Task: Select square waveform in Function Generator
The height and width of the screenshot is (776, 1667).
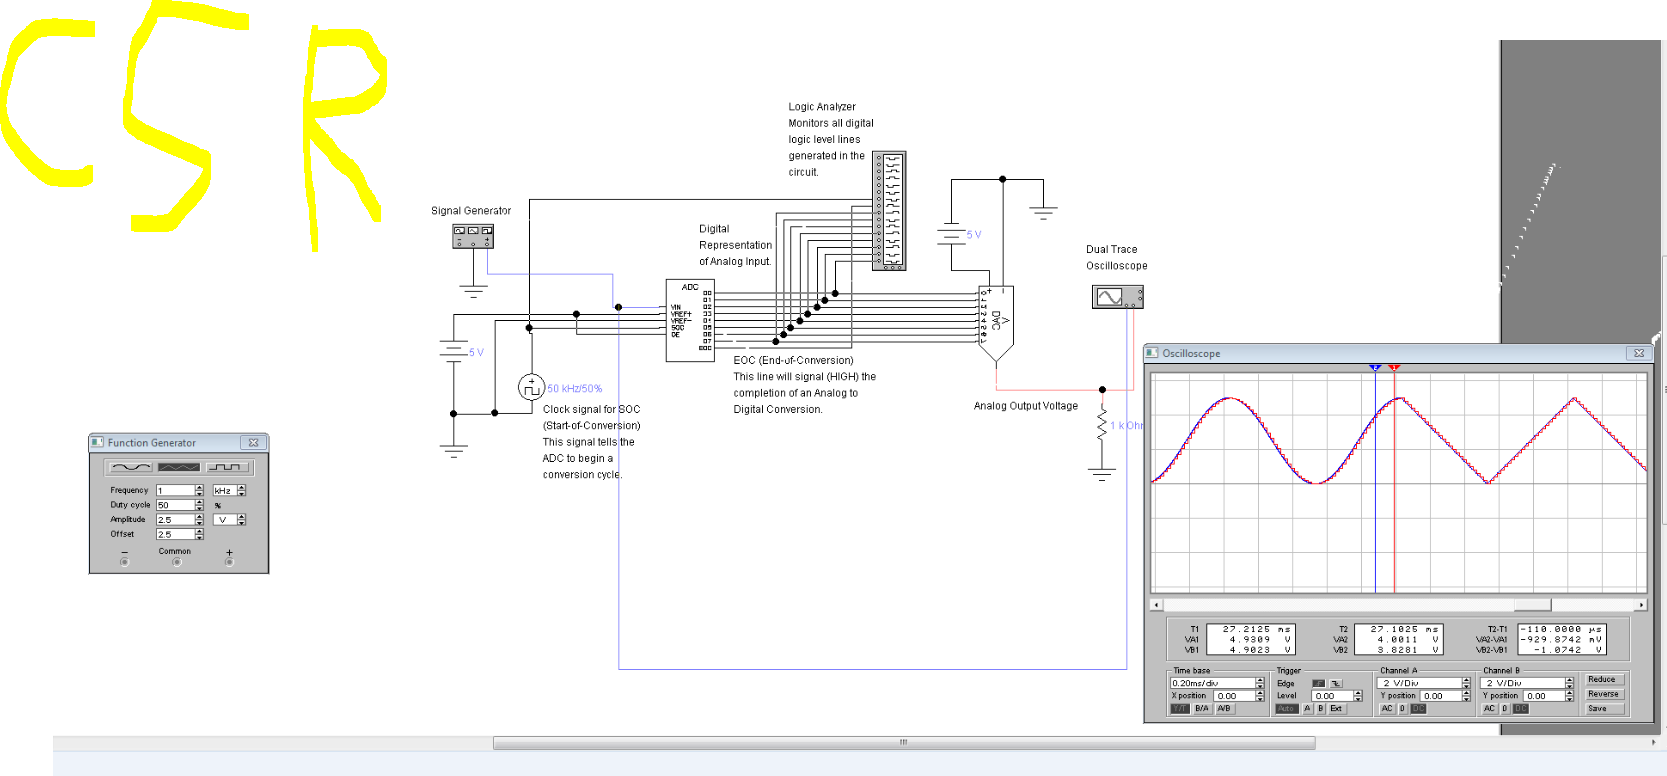Action: pos(227,467)
